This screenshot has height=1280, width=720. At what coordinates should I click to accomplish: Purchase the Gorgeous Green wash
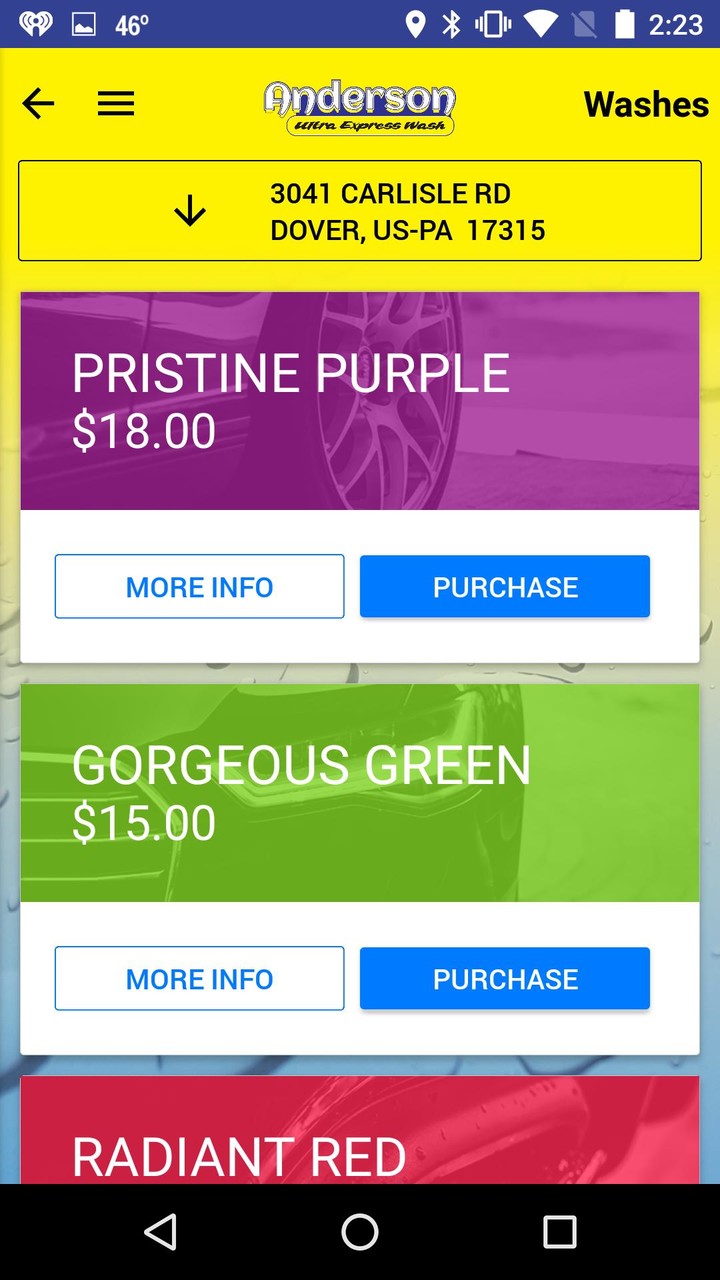[505, 979]
